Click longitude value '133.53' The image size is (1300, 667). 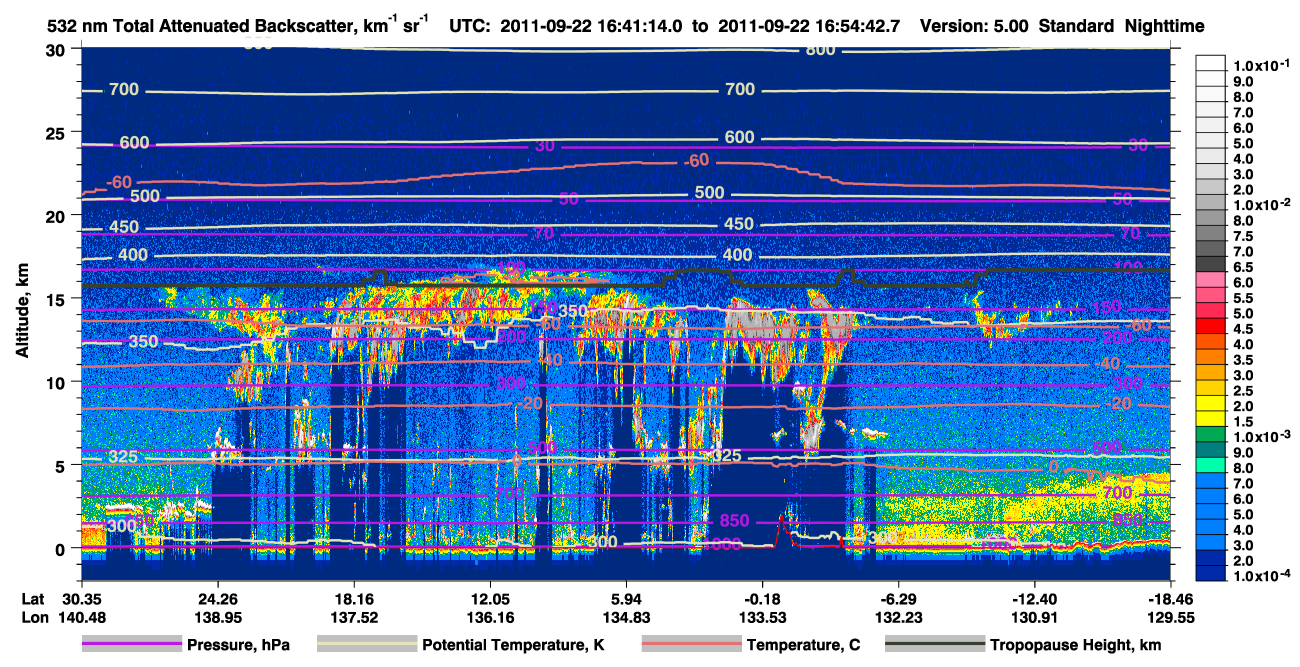[x=762, y=617]
